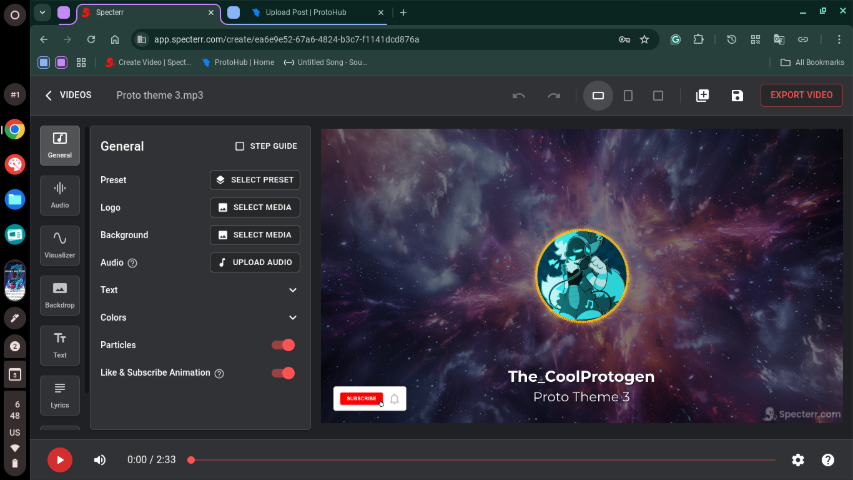Image resolution: width=853 pixels, height=480 pixels.
Task: Open the player settings gear
Action: (797, 460)
